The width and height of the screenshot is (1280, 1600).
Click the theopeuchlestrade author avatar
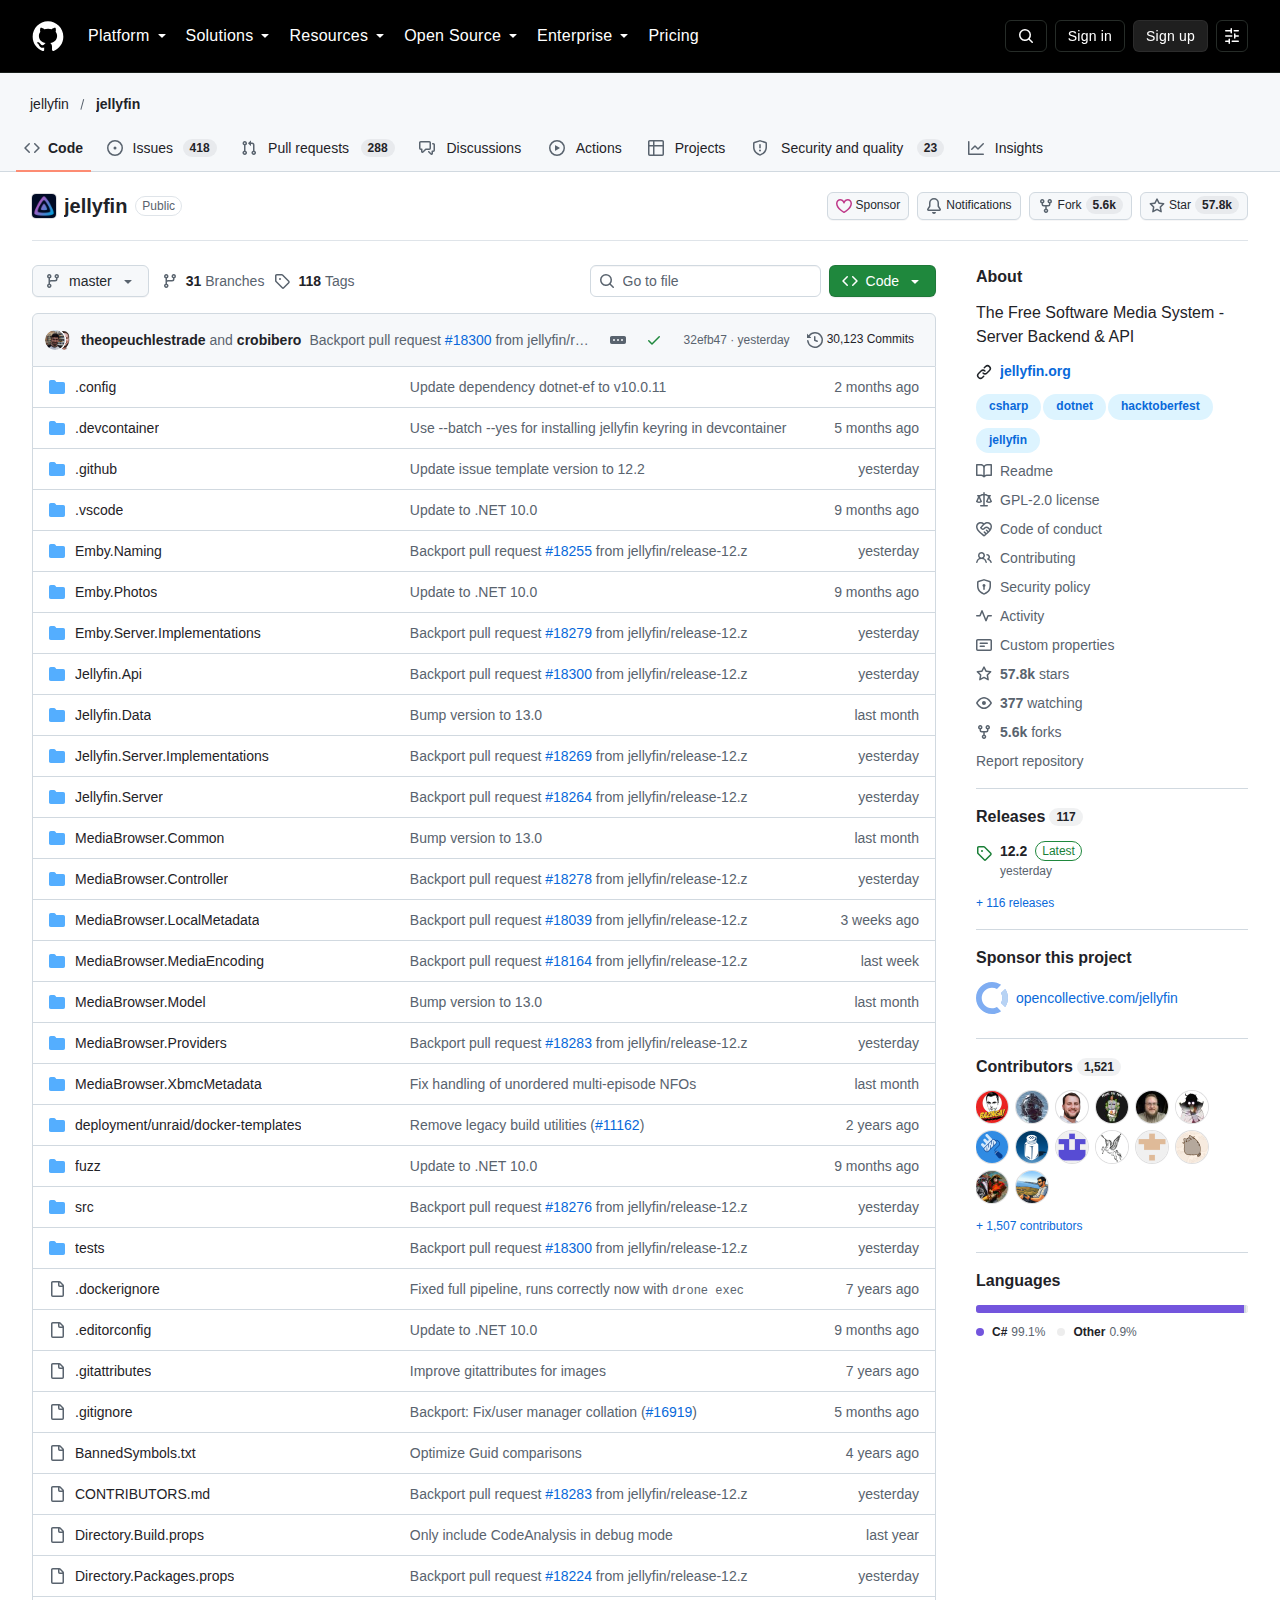pyautogui.click(x=57, y=340)
